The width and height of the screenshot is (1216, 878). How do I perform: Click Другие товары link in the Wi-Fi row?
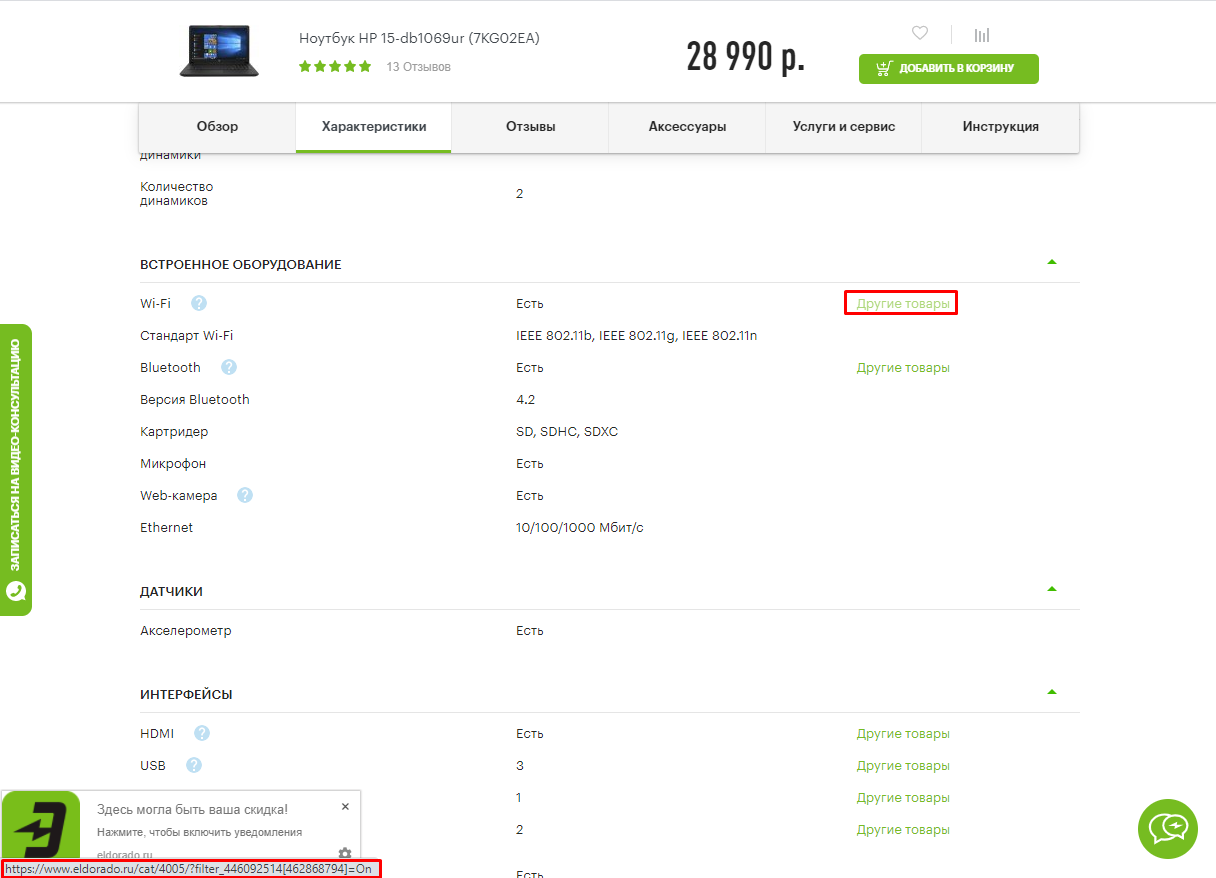(903, 303)
